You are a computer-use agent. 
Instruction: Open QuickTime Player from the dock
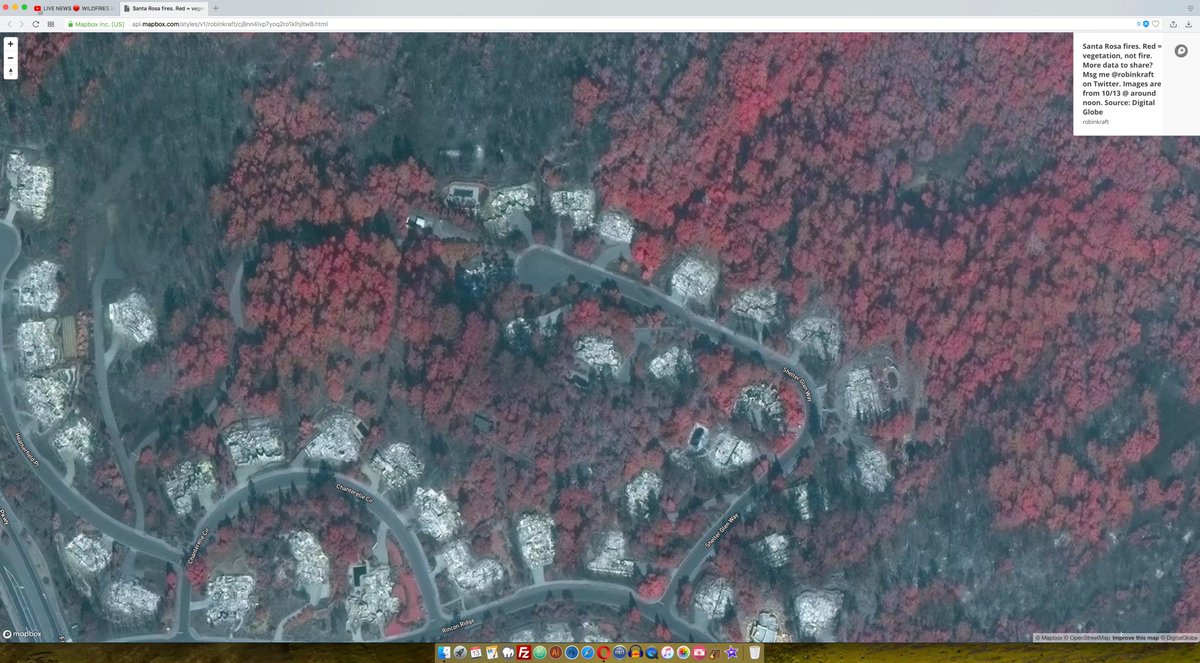coord(651,652)
